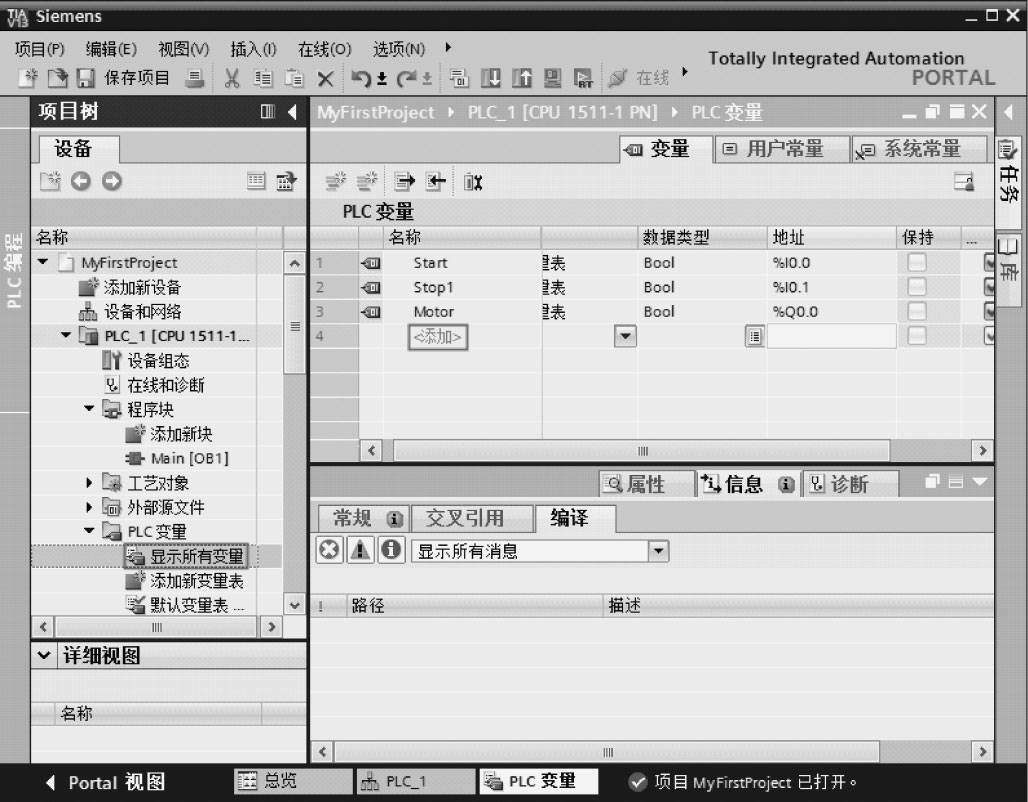Click the export tags icon
The image size is (1028, 802).
pos(405,182)
